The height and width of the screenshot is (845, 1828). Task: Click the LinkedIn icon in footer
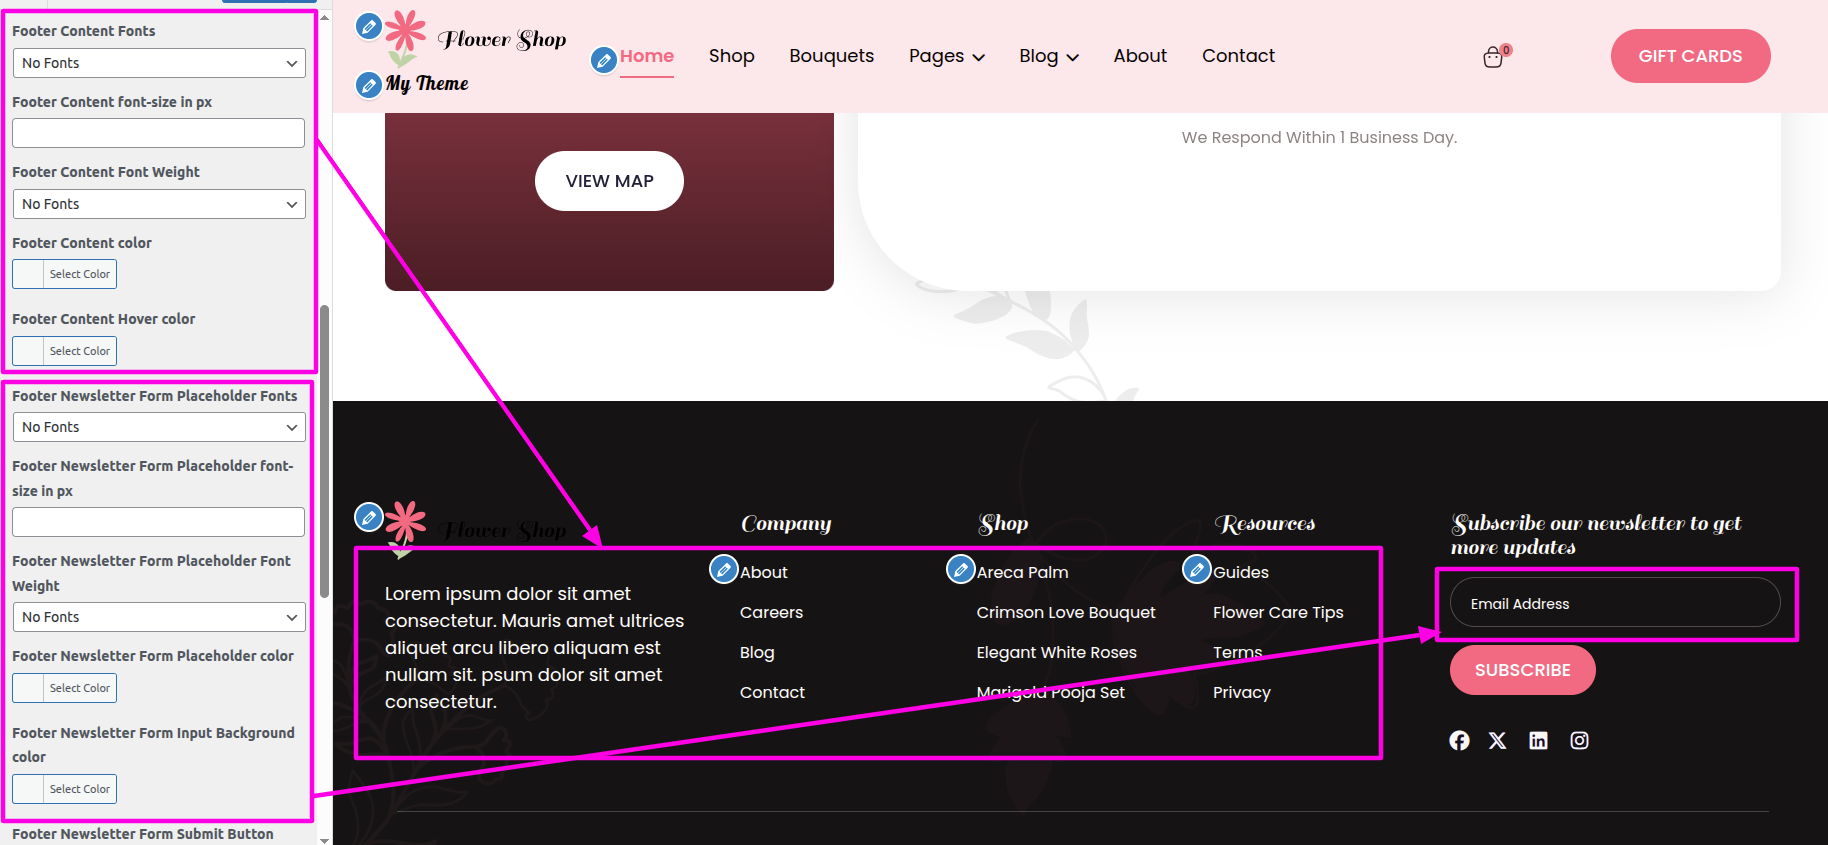(x=1538, y=740)
